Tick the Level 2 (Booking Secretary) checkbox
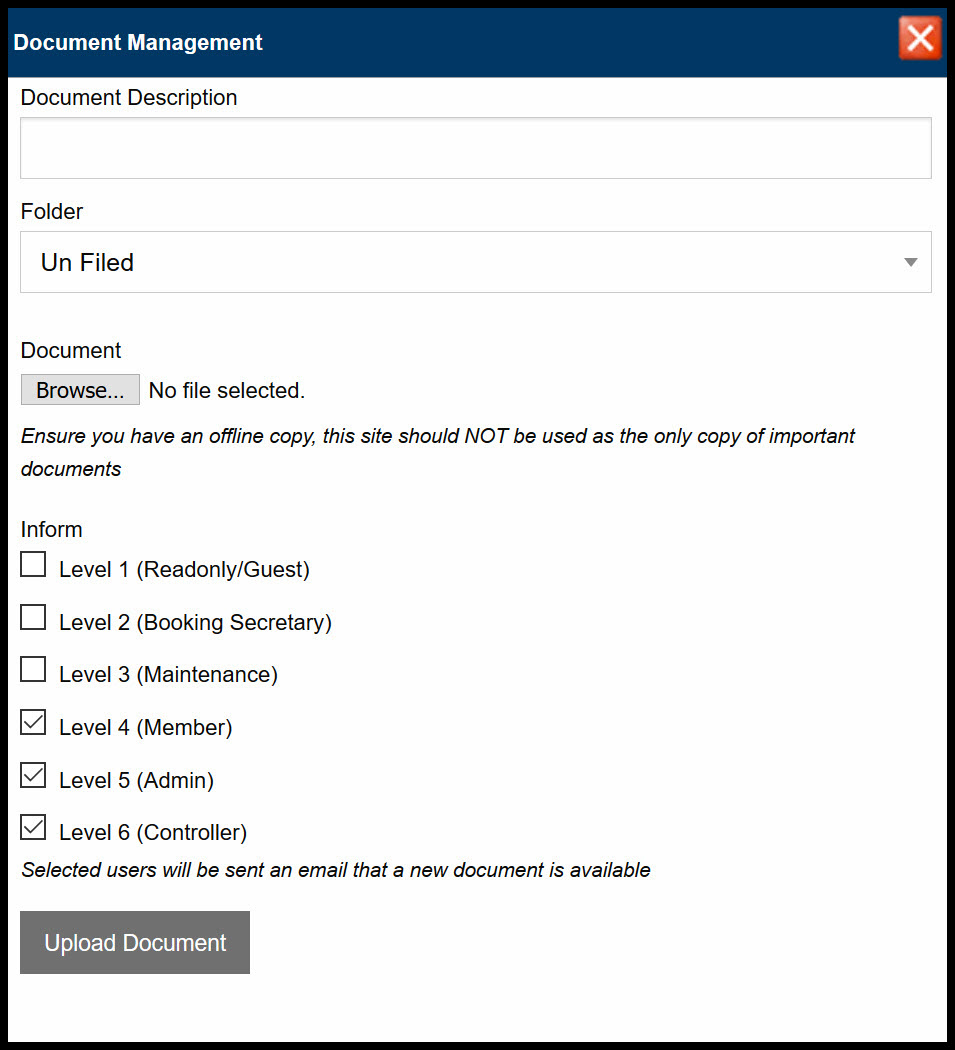The height and width of the screenshot is (1050, 955). point(33,617)
